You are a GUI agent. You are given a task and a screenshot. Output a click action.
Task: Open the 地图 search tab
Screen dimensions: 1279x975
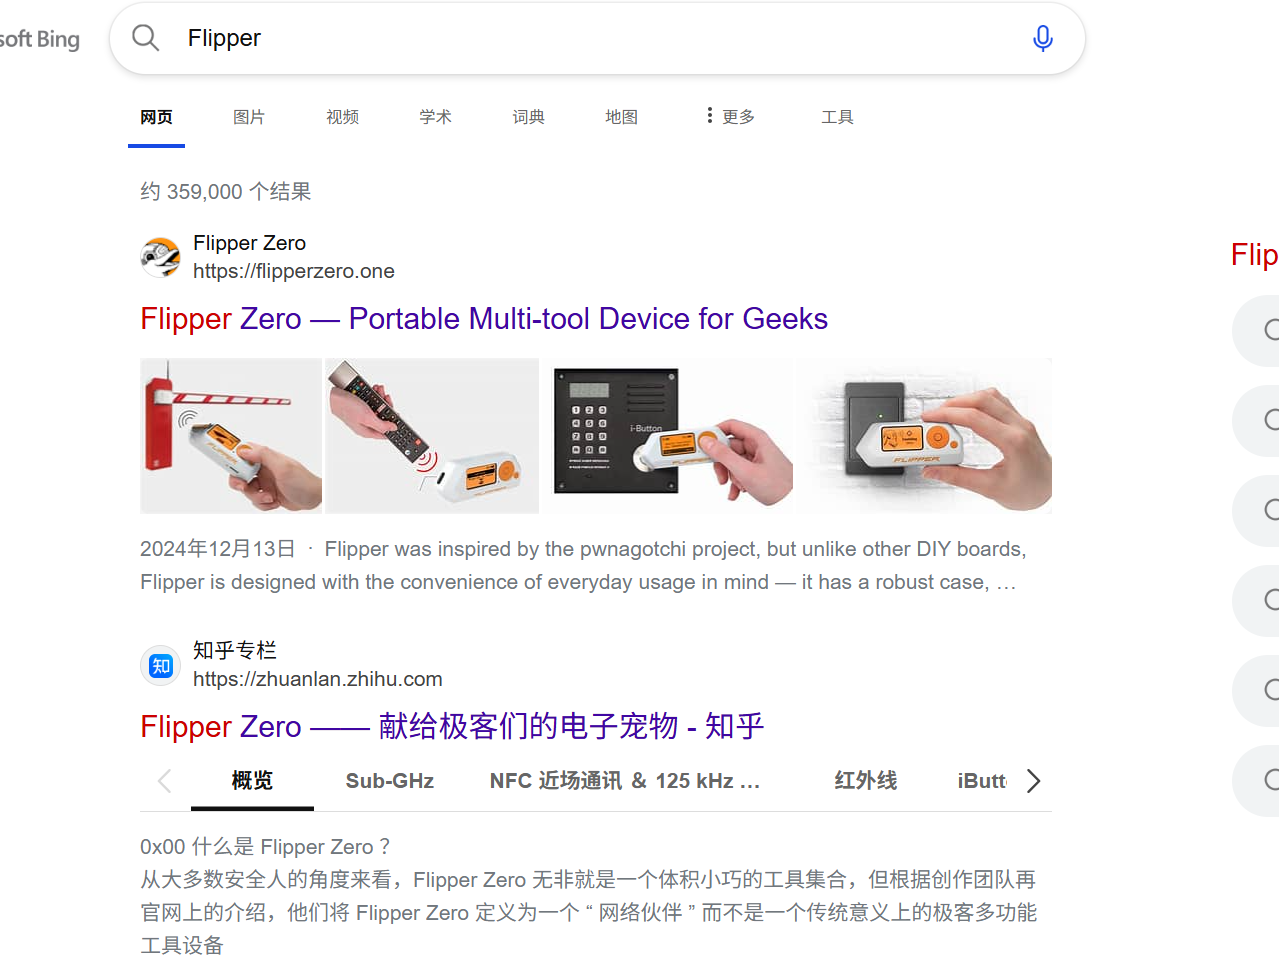(621, 117)
